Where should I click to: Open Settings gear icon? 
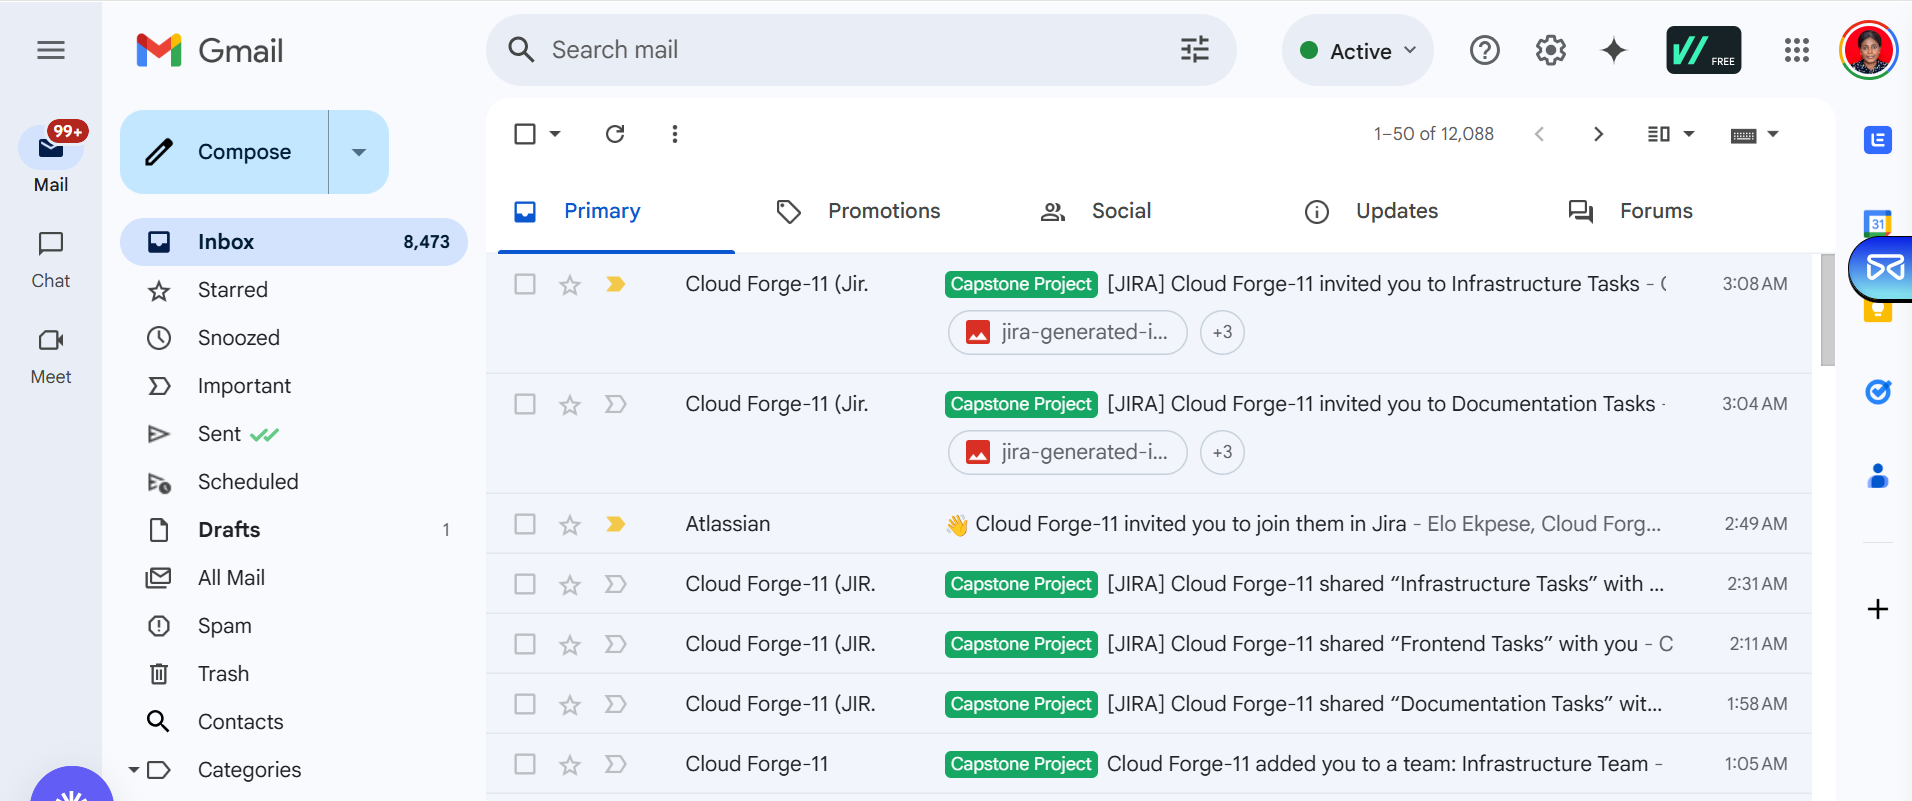tap(1551, 50)
